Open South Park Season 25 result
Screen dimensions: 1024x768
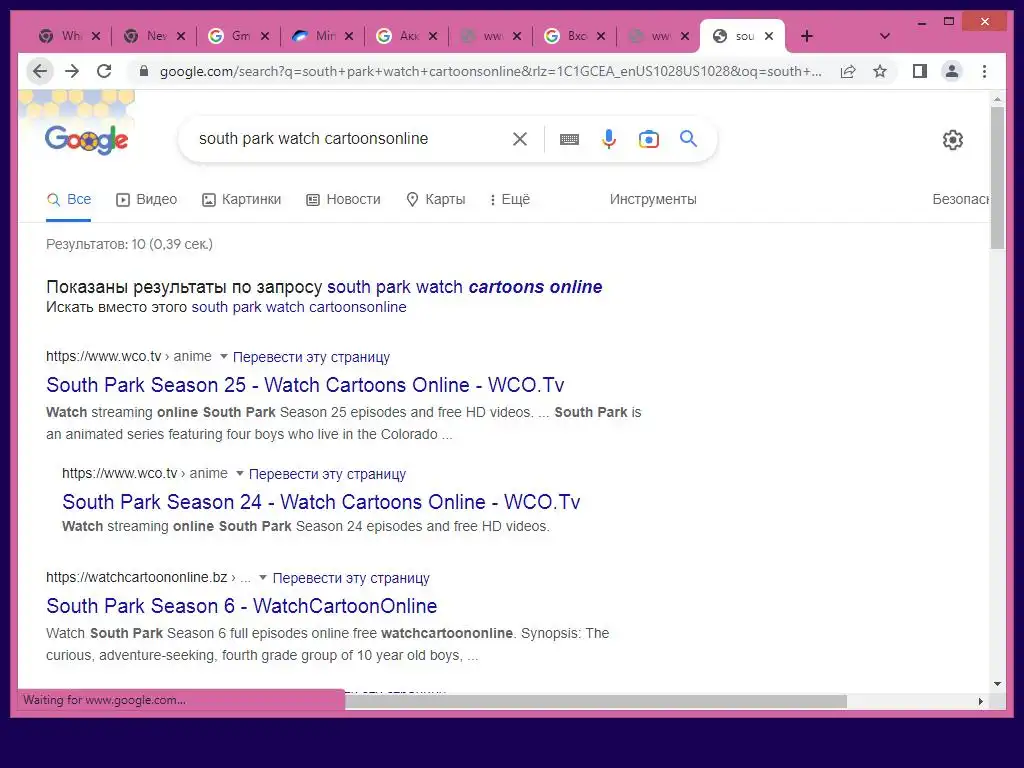tap(305, 385)
